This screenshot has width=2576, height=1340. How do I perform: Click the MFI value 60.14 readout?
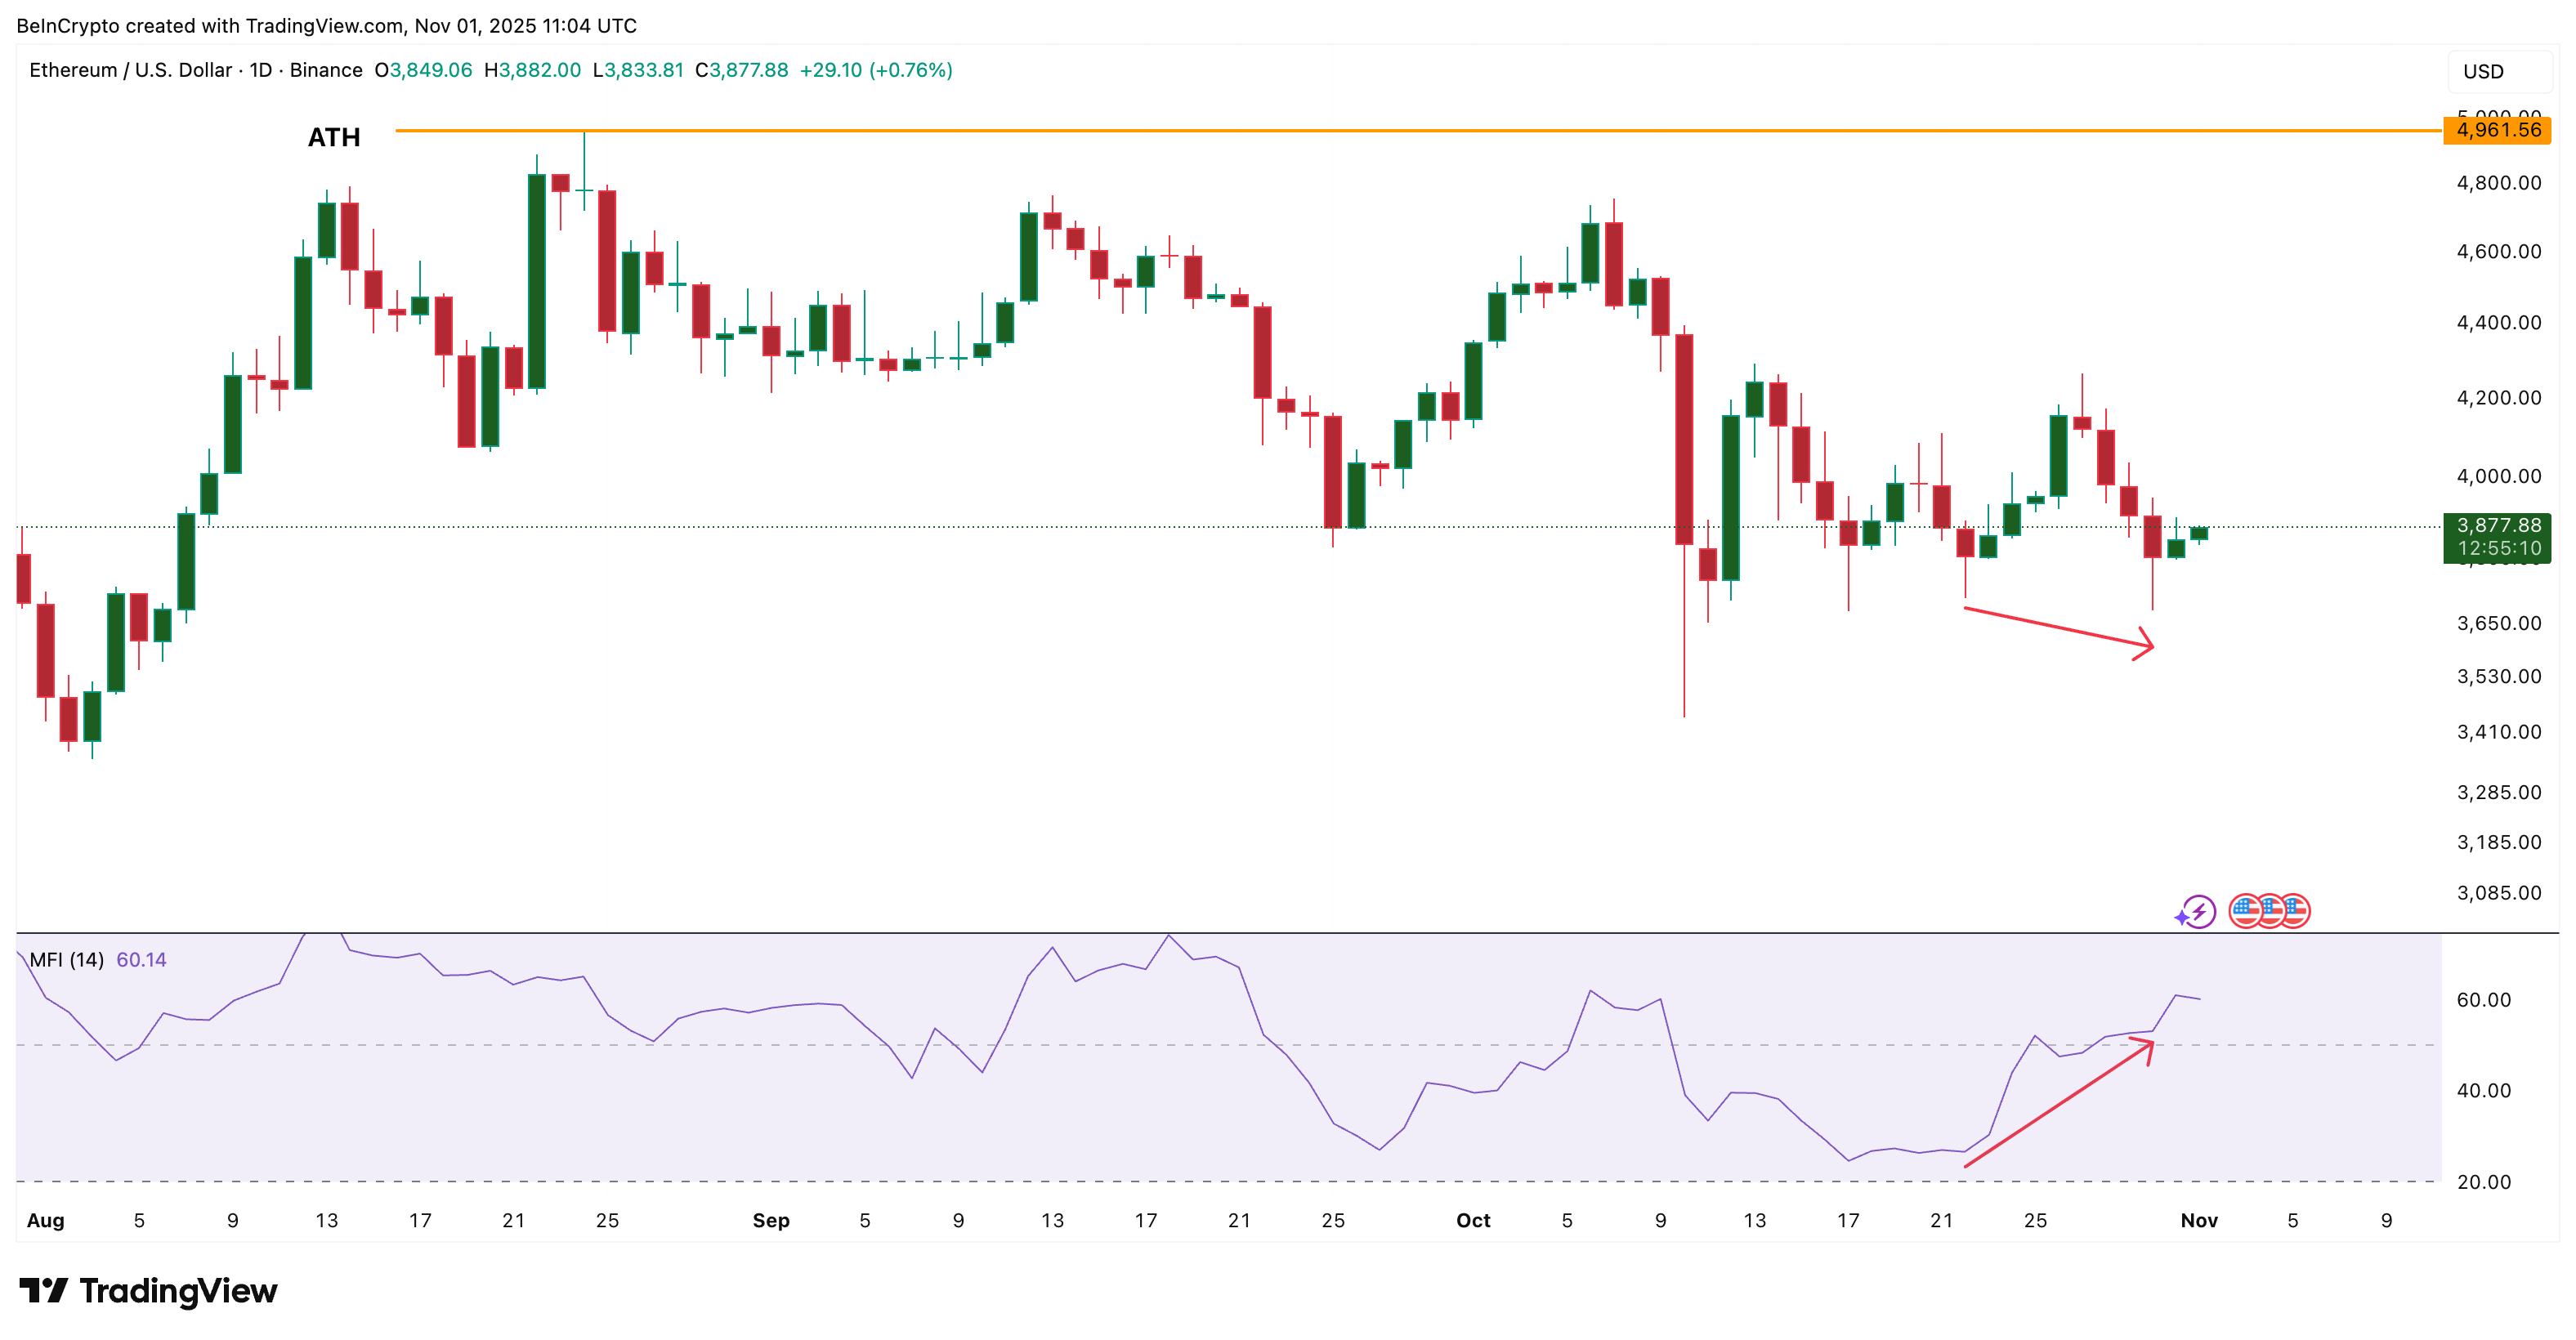[x=140, y=959]
